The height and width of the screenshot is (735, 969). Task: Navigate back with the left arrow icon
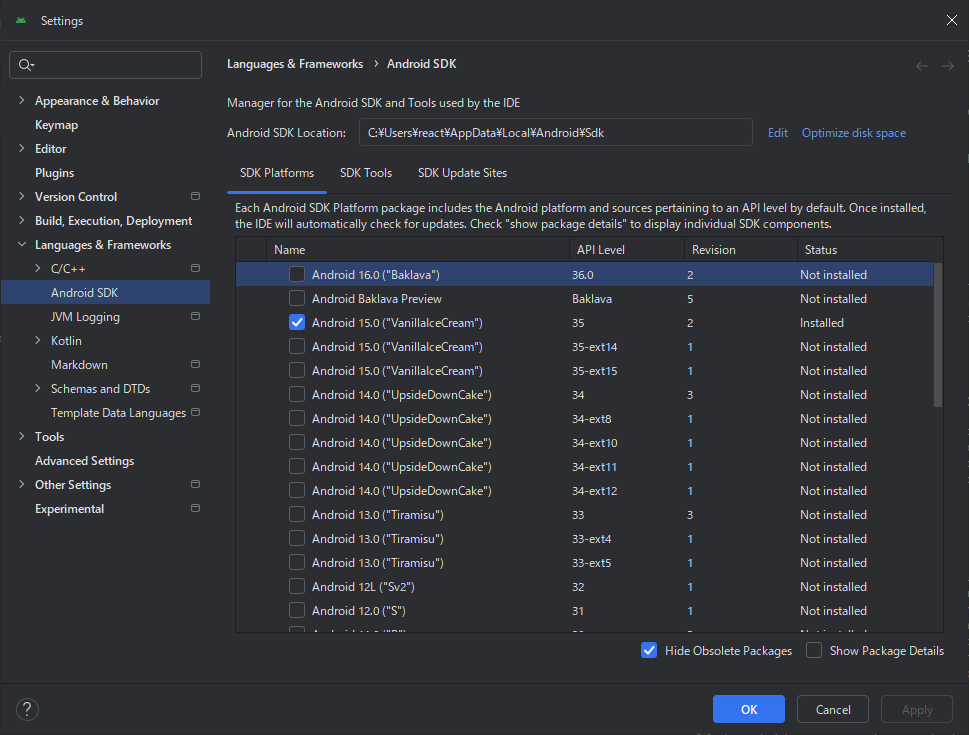[x=921, y=66]
